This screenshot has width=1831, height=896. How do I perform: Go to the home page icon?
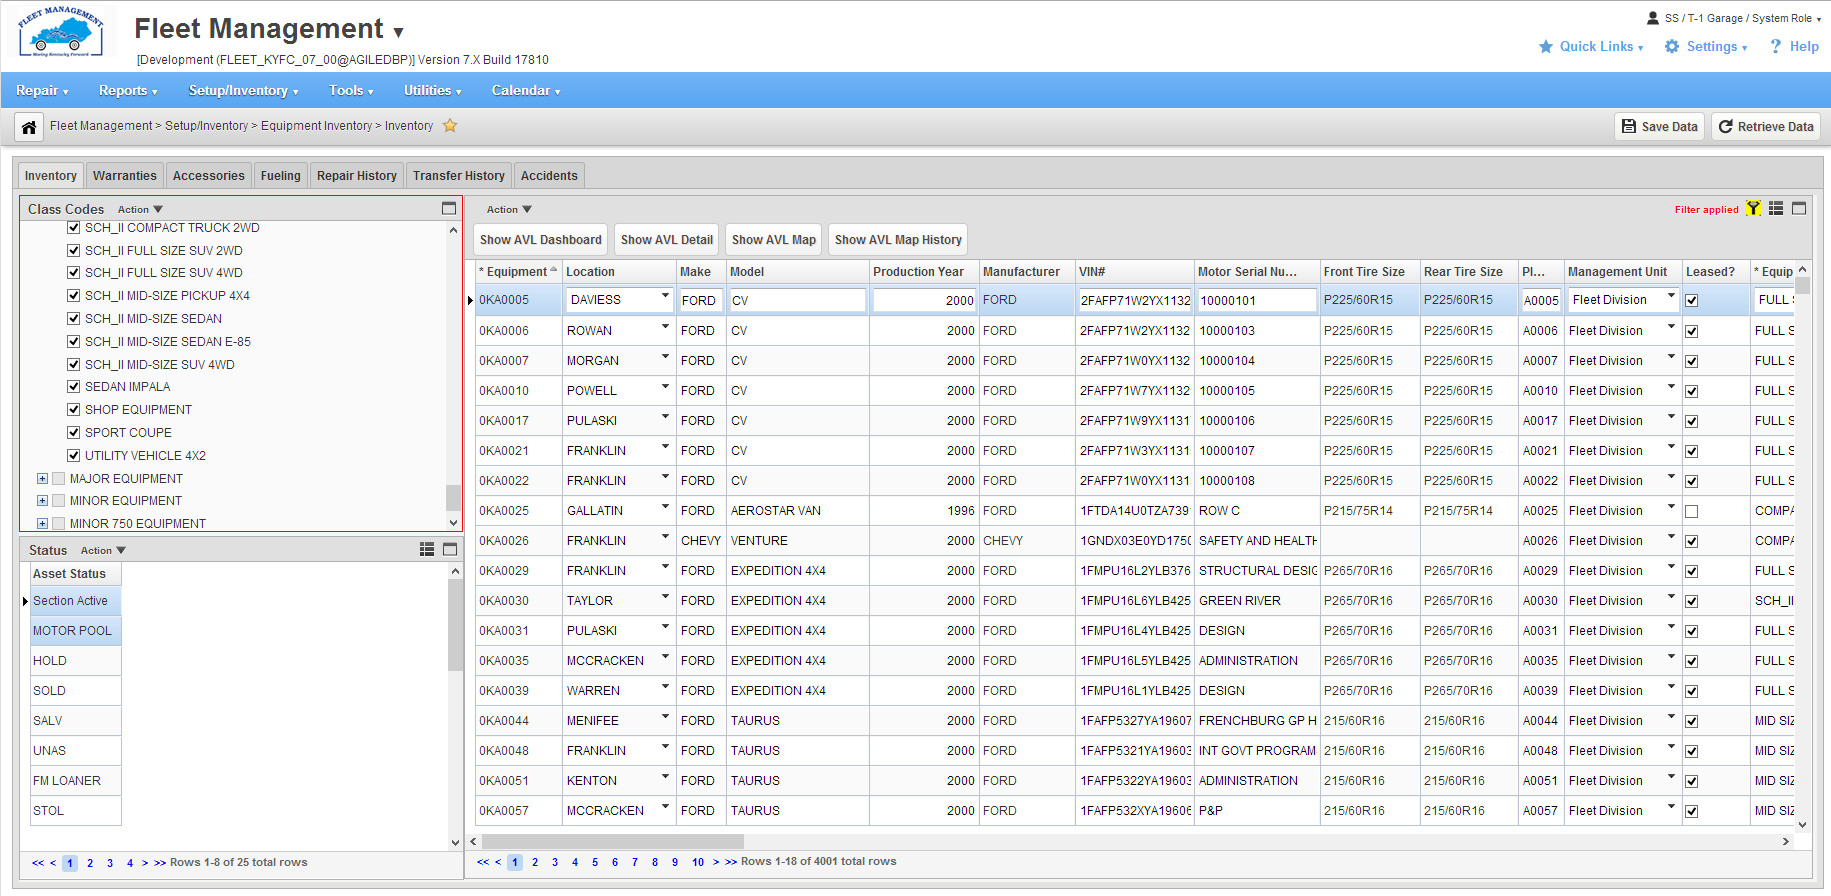click(x=29, y=127)
